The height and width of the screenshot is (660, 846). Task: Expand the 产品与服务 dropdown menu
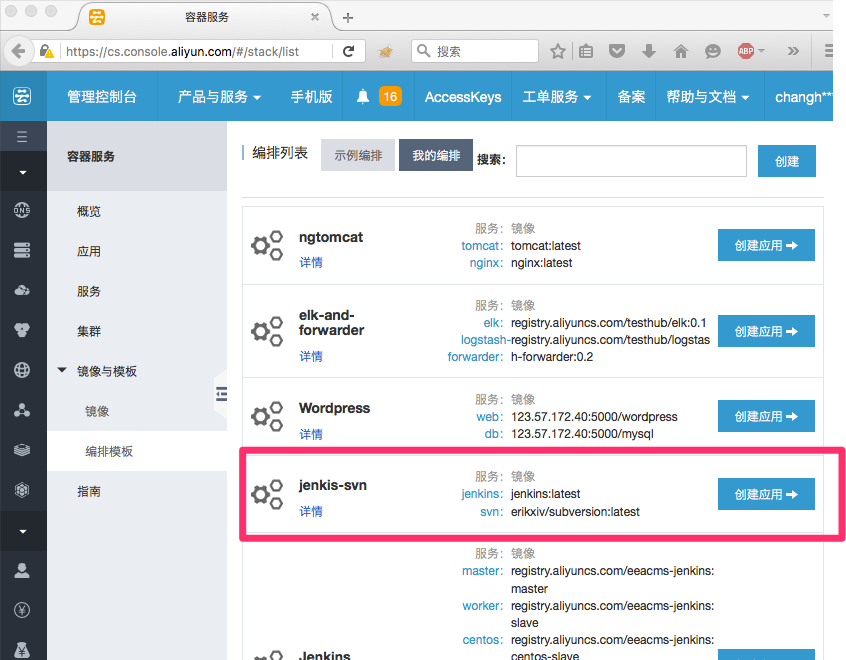[x=219, y=97]
